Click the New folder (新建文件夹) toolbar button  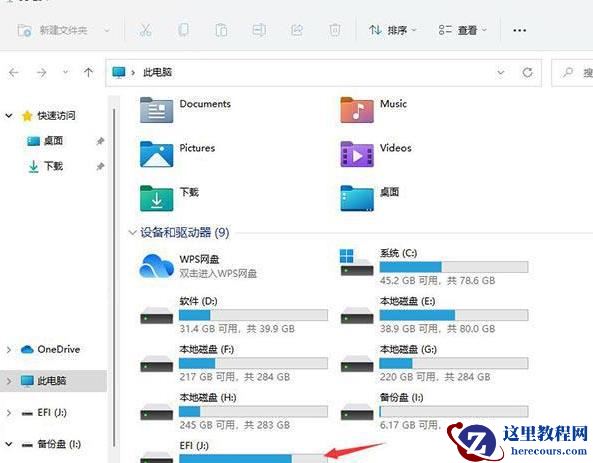pyautogui.click(x=53, y=30)
